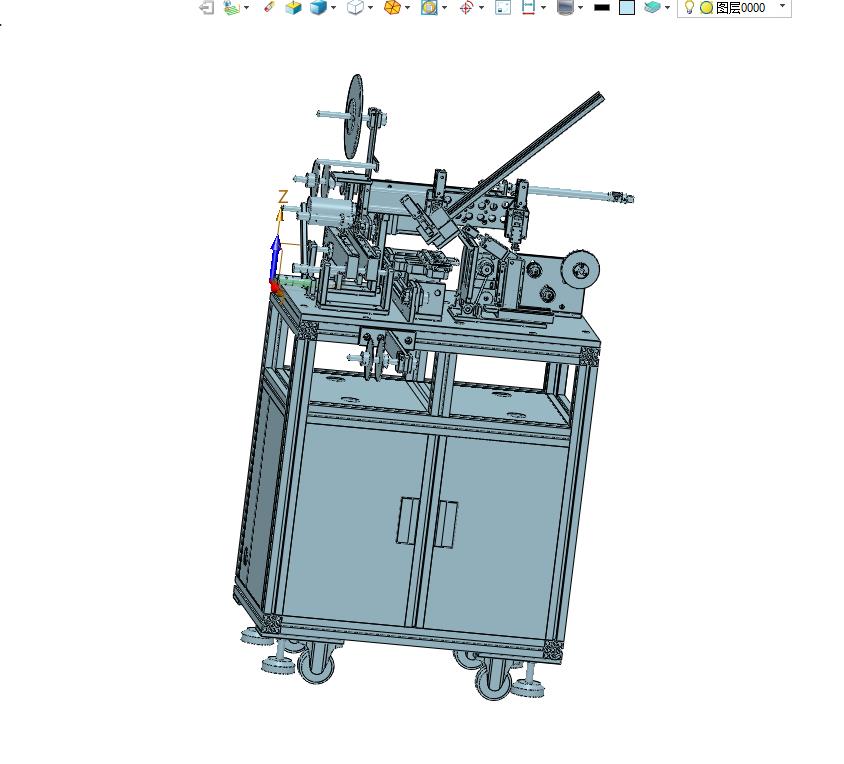The width and height of the screenshot is (844, 764).
Task: Expand dropdown beside wireframe cube icon
Action: (370, 8)
